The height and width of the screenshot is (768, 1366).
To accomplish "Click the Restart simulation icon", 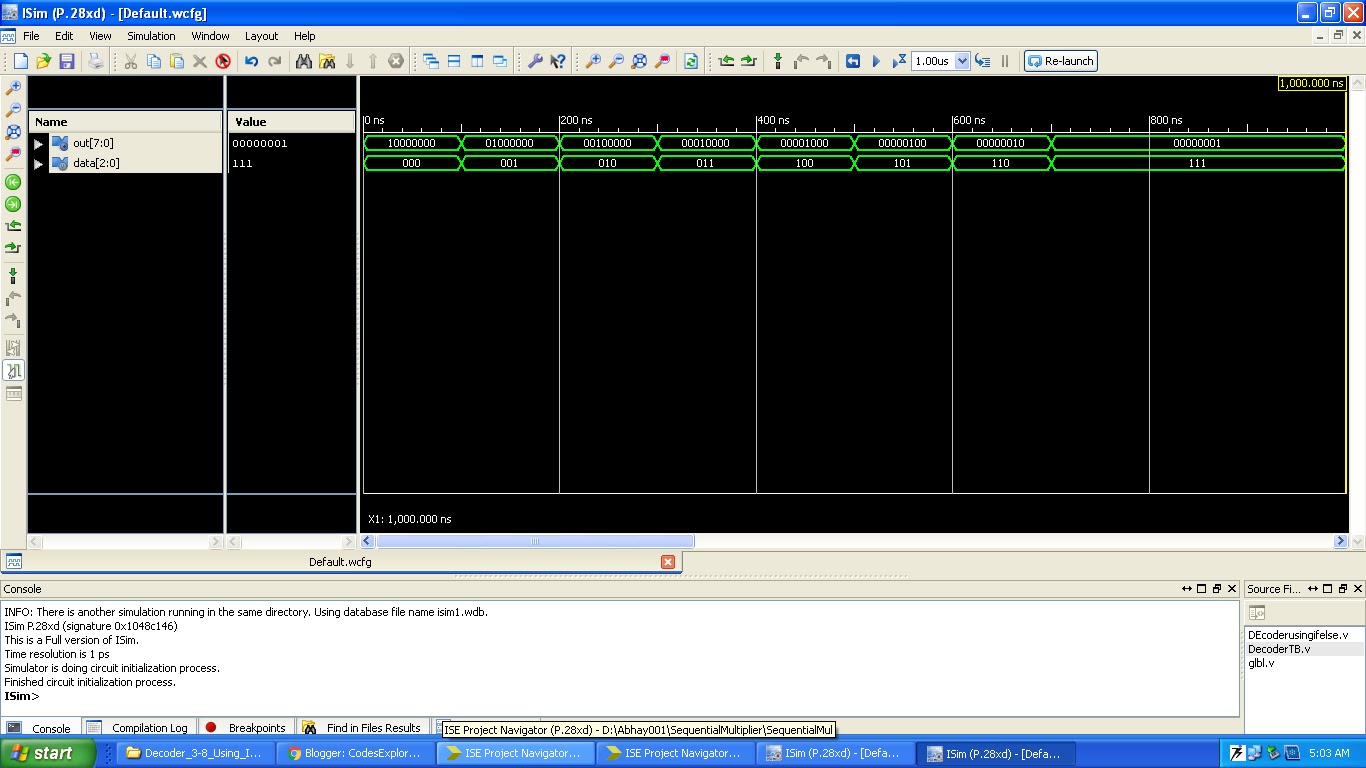I will point(854,61).
